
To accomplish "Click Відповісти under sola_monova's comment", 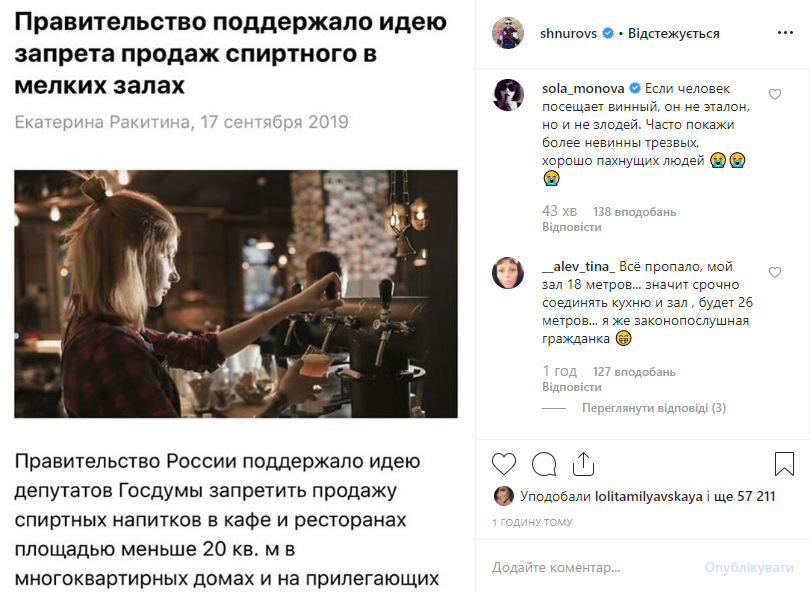I will pyautogui.click(x=571, y=227).
